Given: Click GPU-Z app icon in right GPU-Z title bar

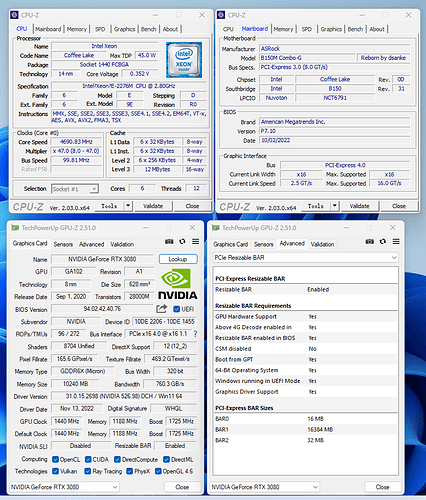Looking at the screenshot, I should tap(216, 228).
